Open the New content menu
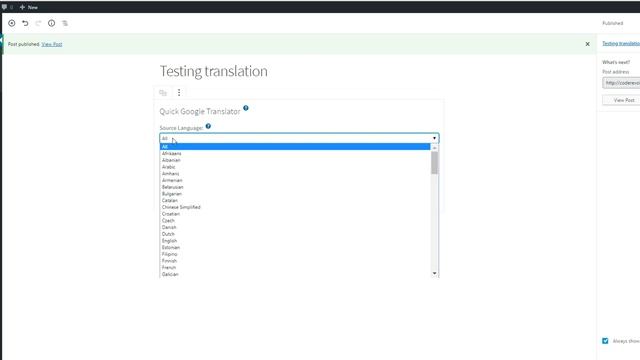 tap(29, 7)
